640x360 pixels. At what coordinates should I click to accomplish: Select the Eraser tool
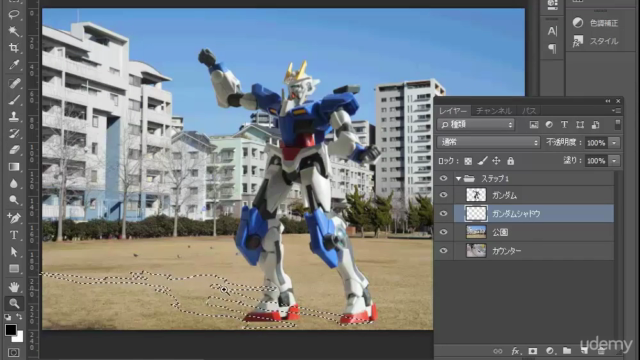pos(13,150)
